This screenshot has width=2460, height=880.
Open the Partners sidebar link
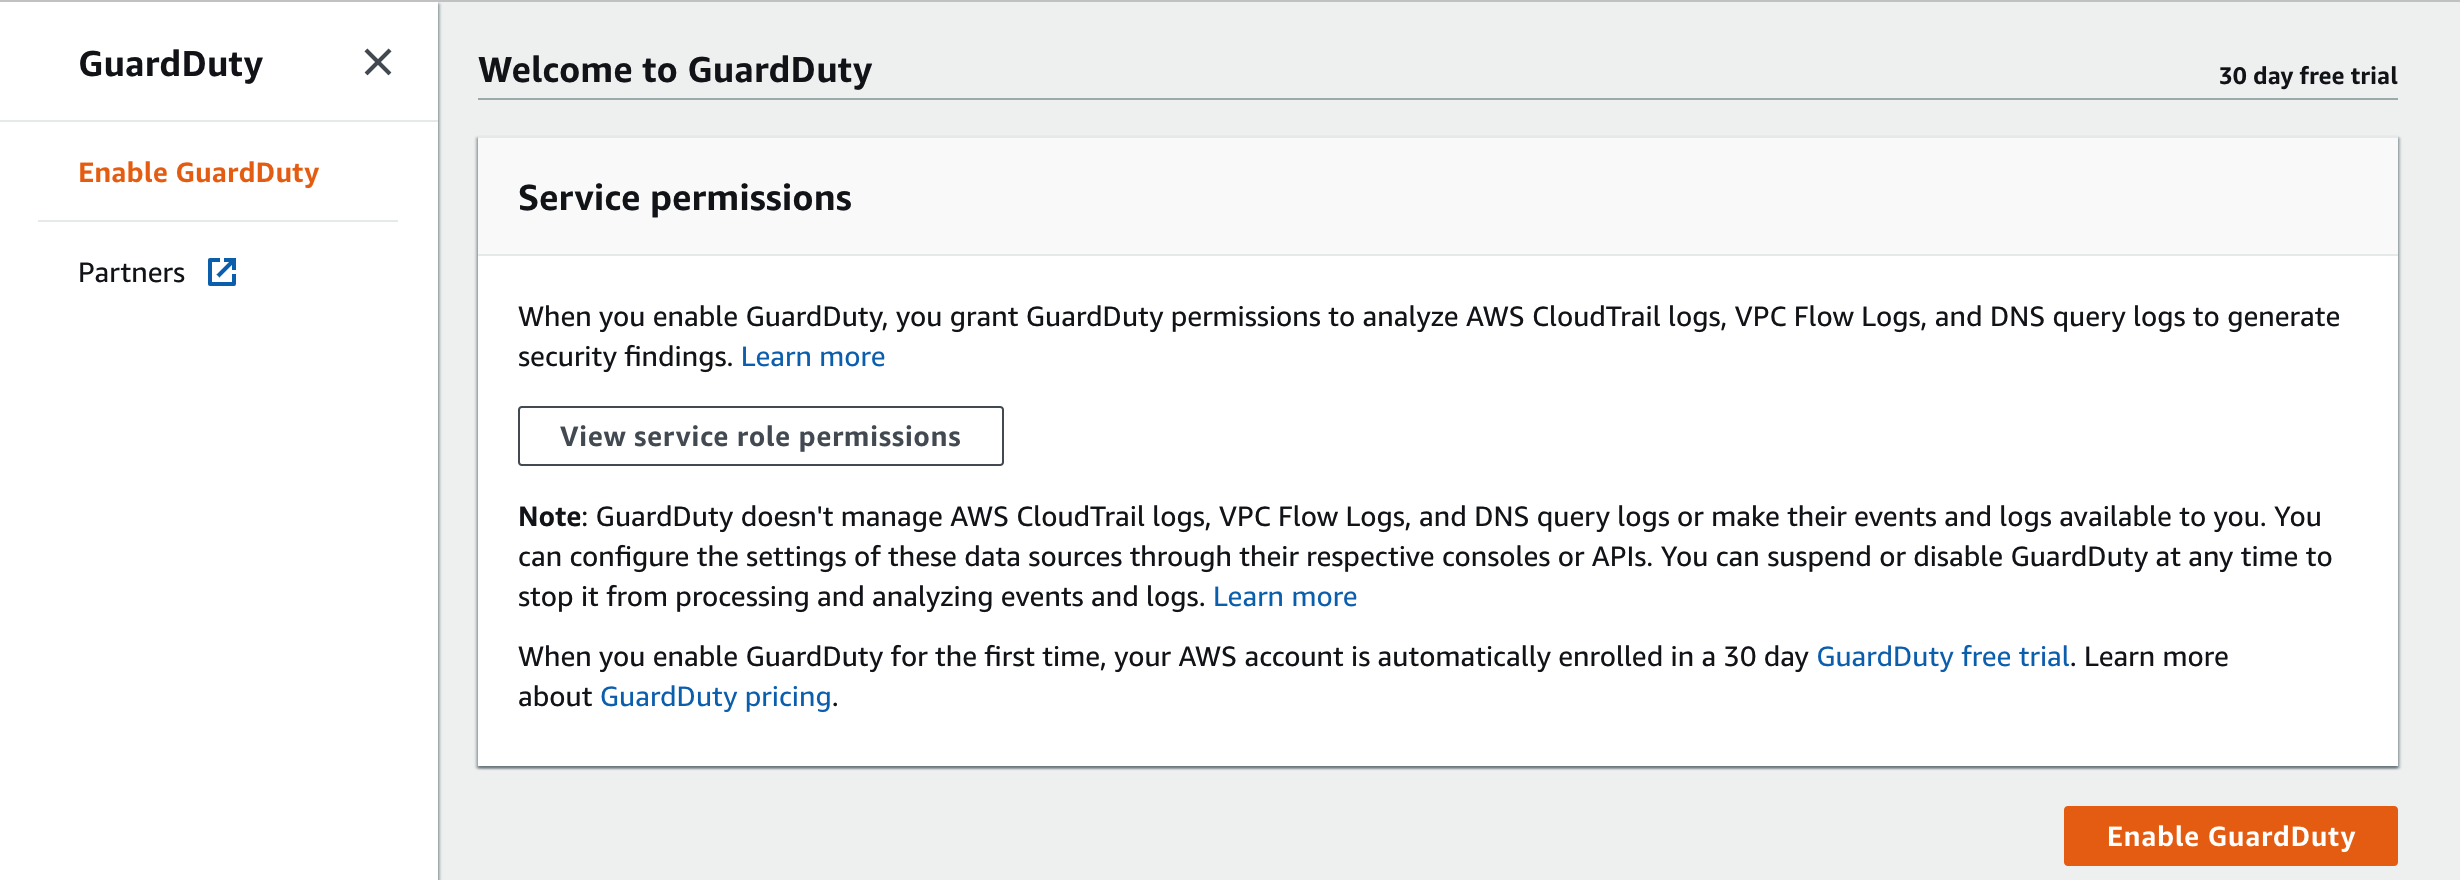pyautogui.click(x=132, y=272)
